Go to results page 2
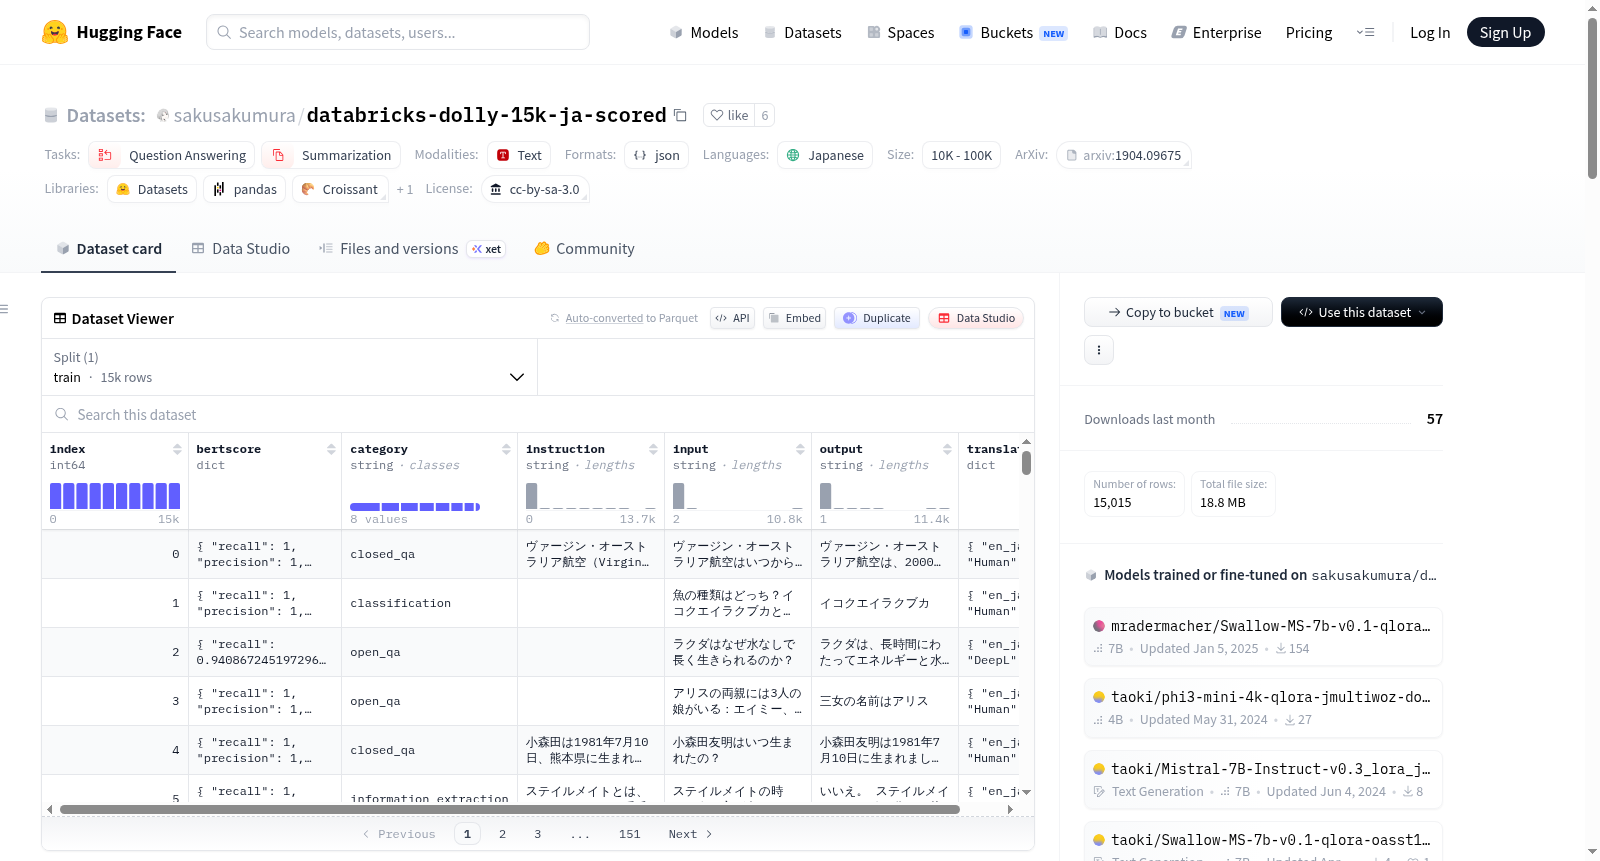The width and height of the screenshot is (1600, 861). (502, 834)
